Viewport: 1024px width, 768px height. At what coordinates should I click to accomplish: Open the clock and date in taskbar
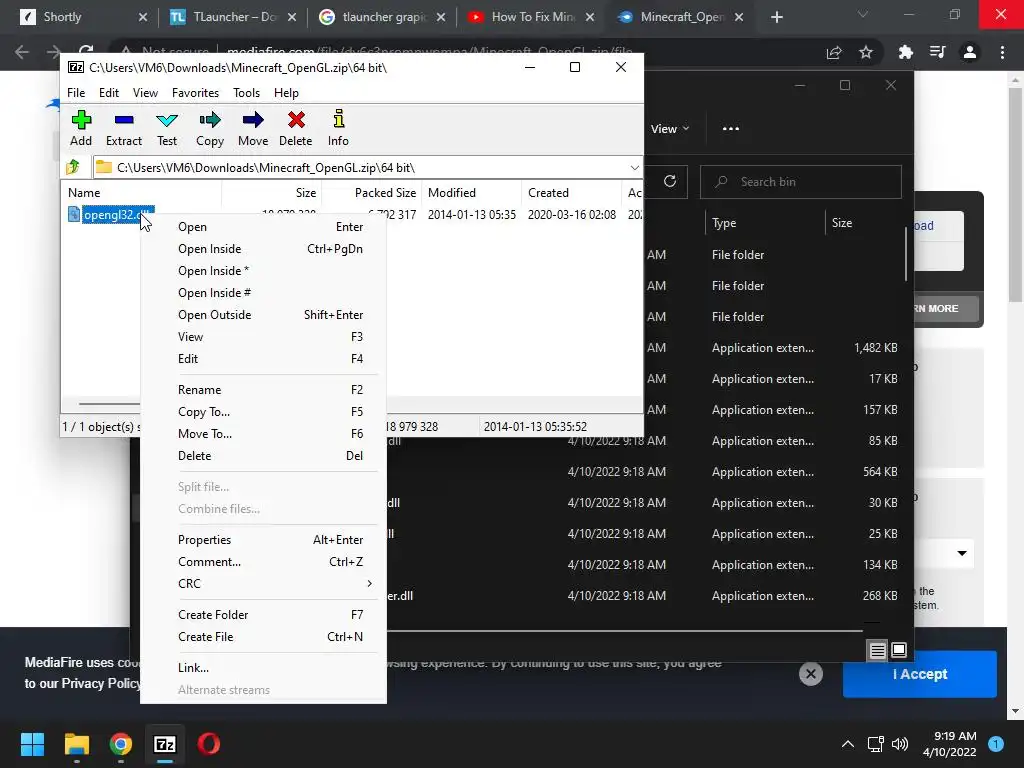click(x=950, y=744)
